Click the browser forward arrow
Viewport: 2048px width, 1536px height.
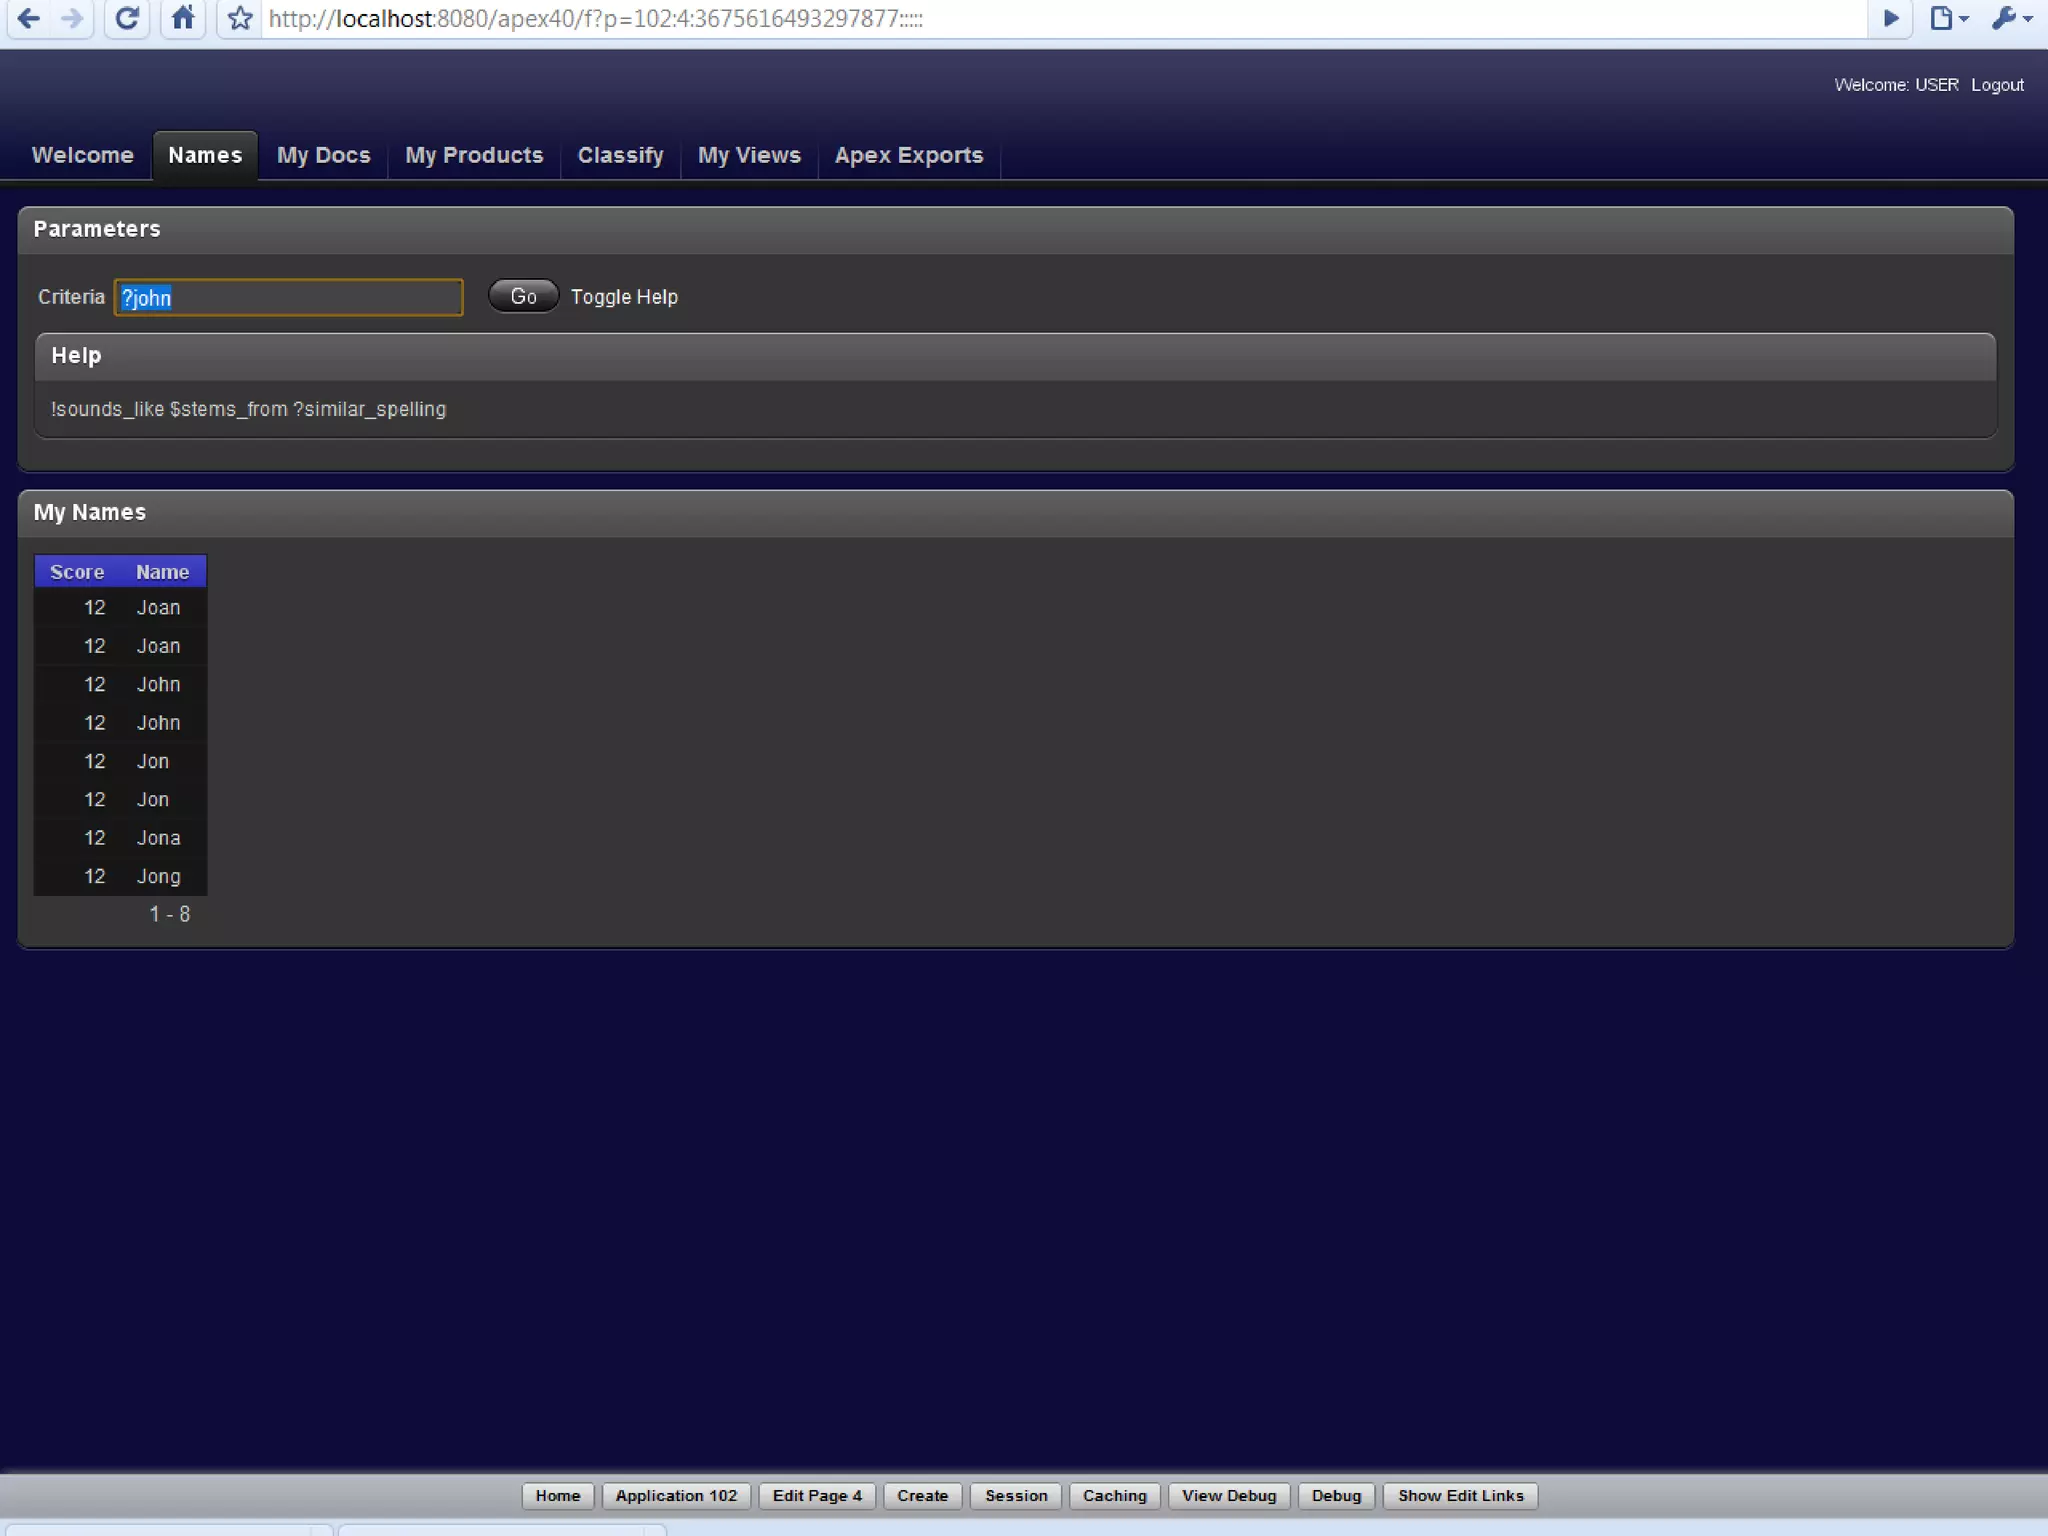[x=72, y=18]
